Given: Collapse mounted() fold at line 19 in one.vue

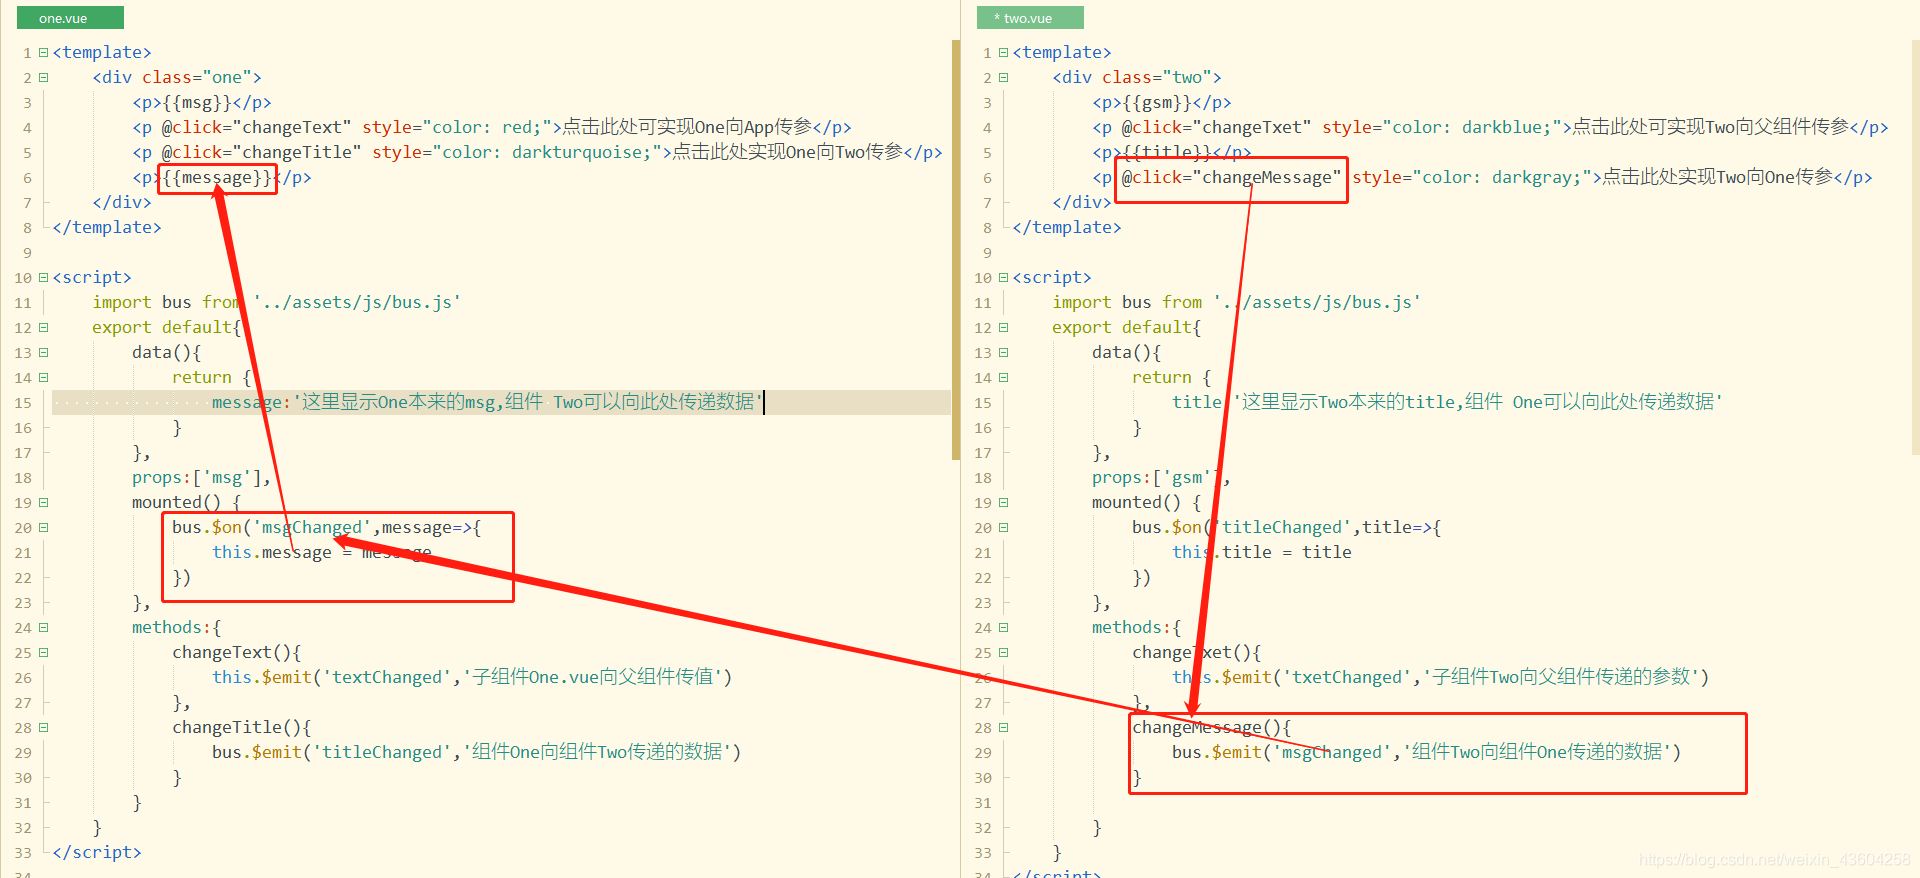Looking at the screenshot, I should [x=43, y=502].
